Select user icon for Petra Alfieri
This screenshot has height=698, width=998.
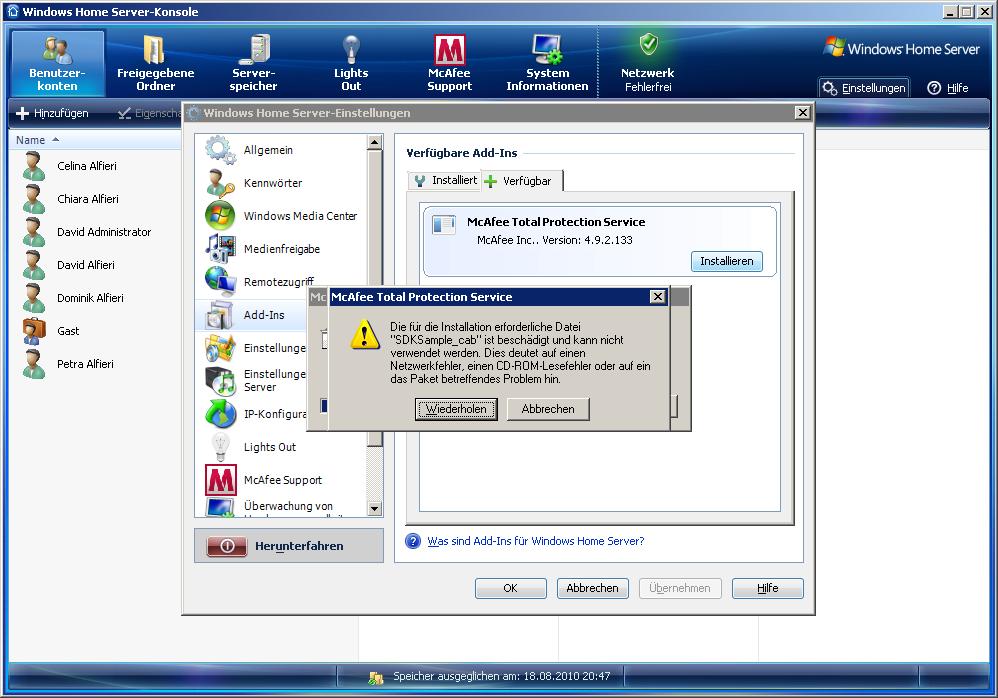click(34, 365)
